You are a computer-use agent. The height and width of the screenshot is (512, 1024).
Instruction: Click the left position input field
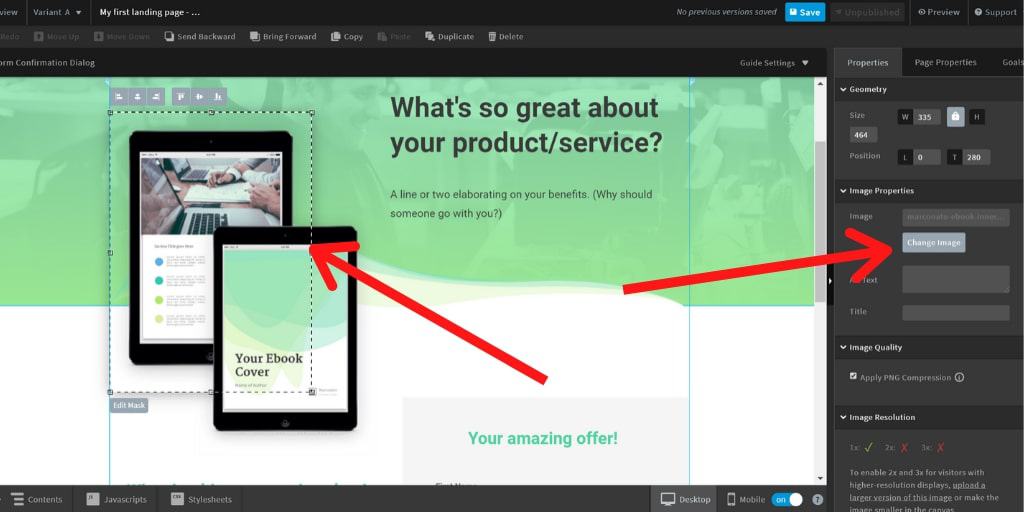point(926,157)
